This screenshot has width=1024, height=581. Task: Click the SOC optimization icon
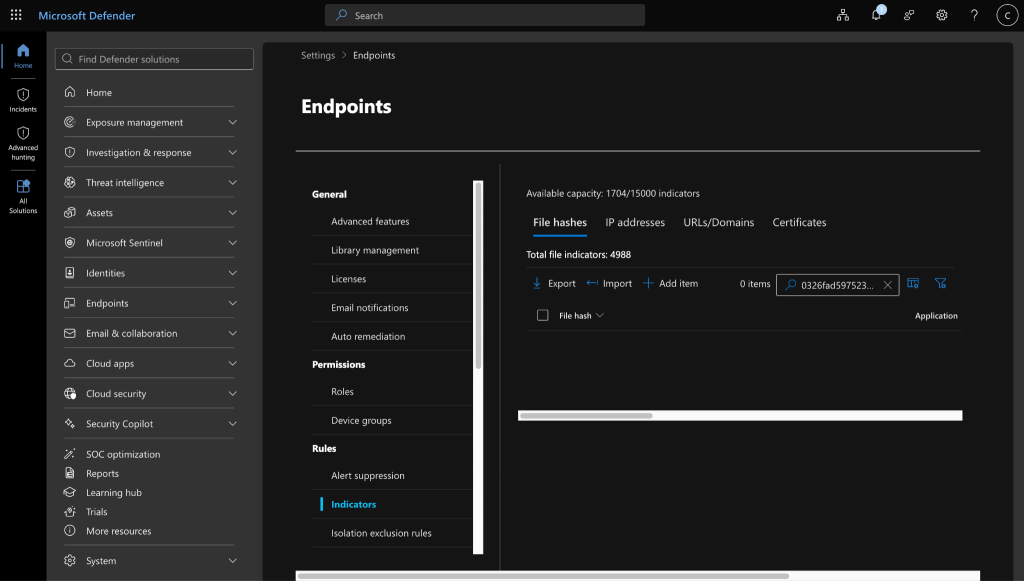[70, 454]
